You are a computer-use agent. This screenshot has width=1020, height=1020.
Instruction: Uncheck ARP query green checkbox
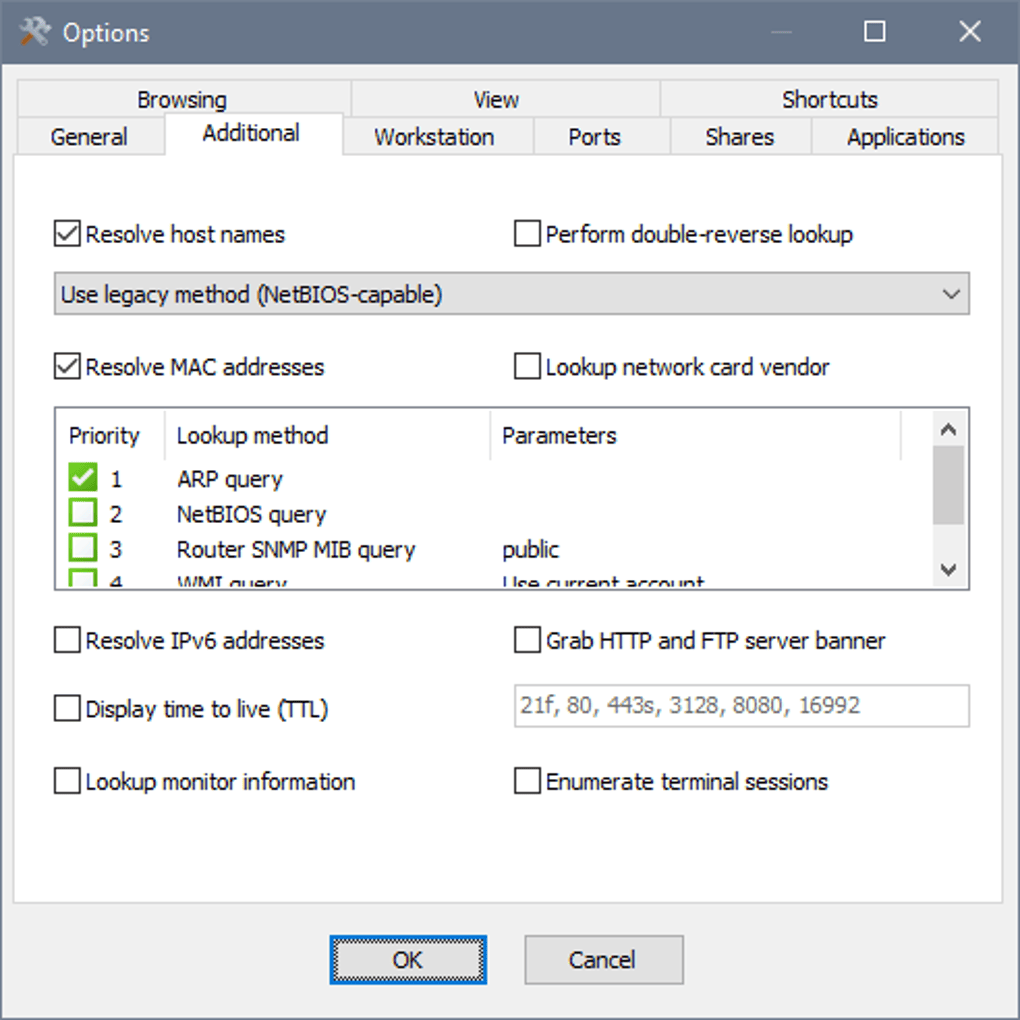pos(83,479)
